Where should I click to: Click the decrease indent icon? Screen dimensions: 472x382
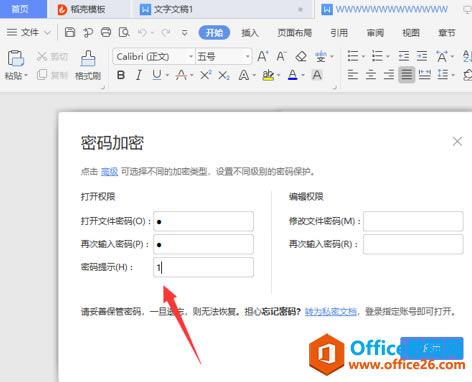coord(404,56)
